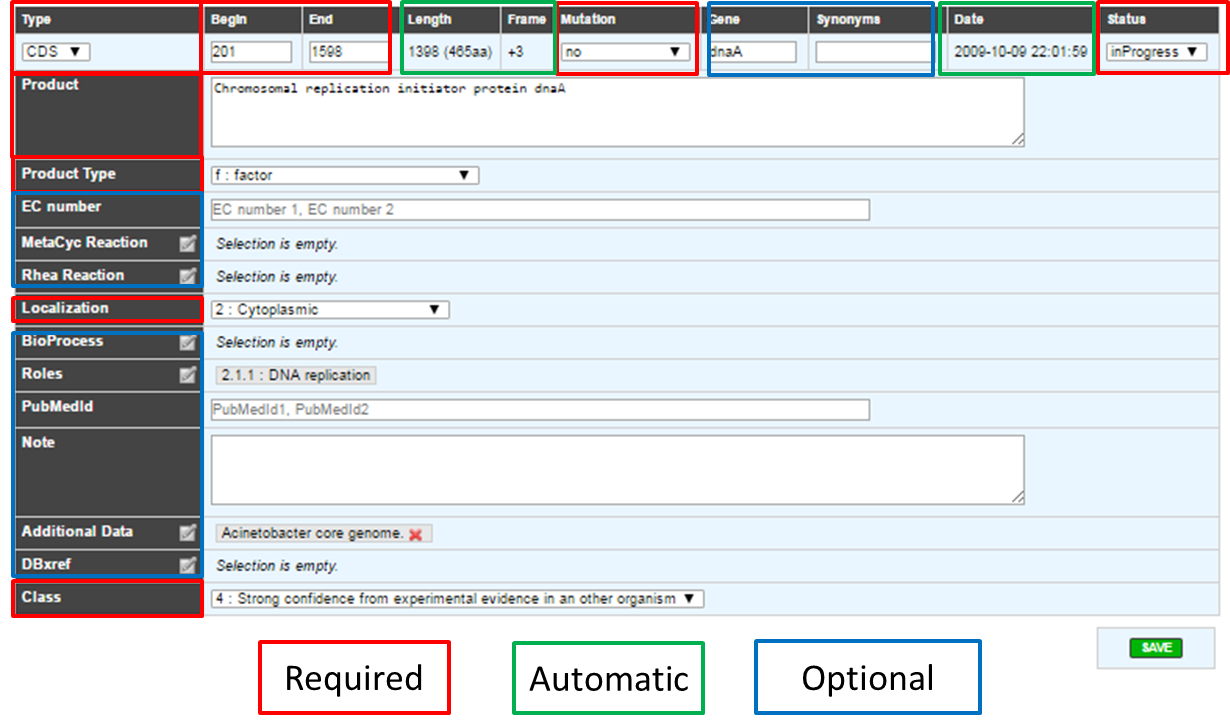Image resolution: width=1230 pixels, height=724 pixels.
Task: Click the Note text area
Action: tap(617, 469)
